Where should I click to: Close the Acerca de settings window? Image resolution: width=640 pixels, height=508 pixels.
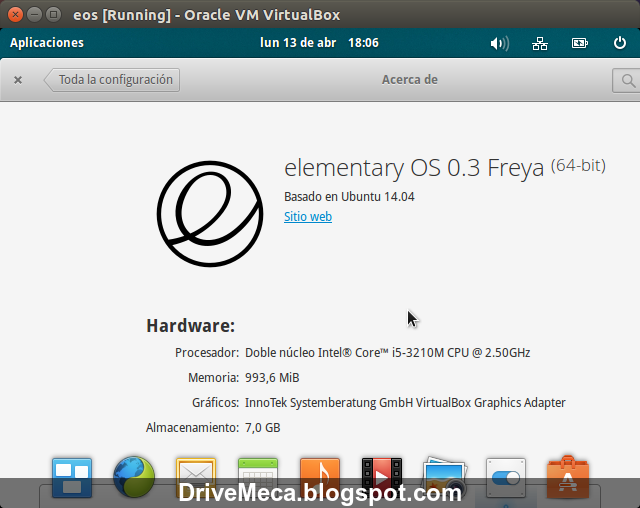click(18, 80)
